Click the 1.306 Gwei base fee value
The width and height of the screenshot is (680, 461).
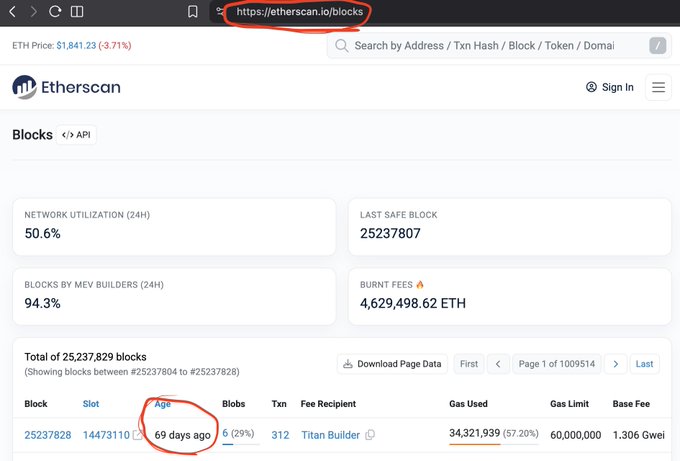click(x=638, y=435)
